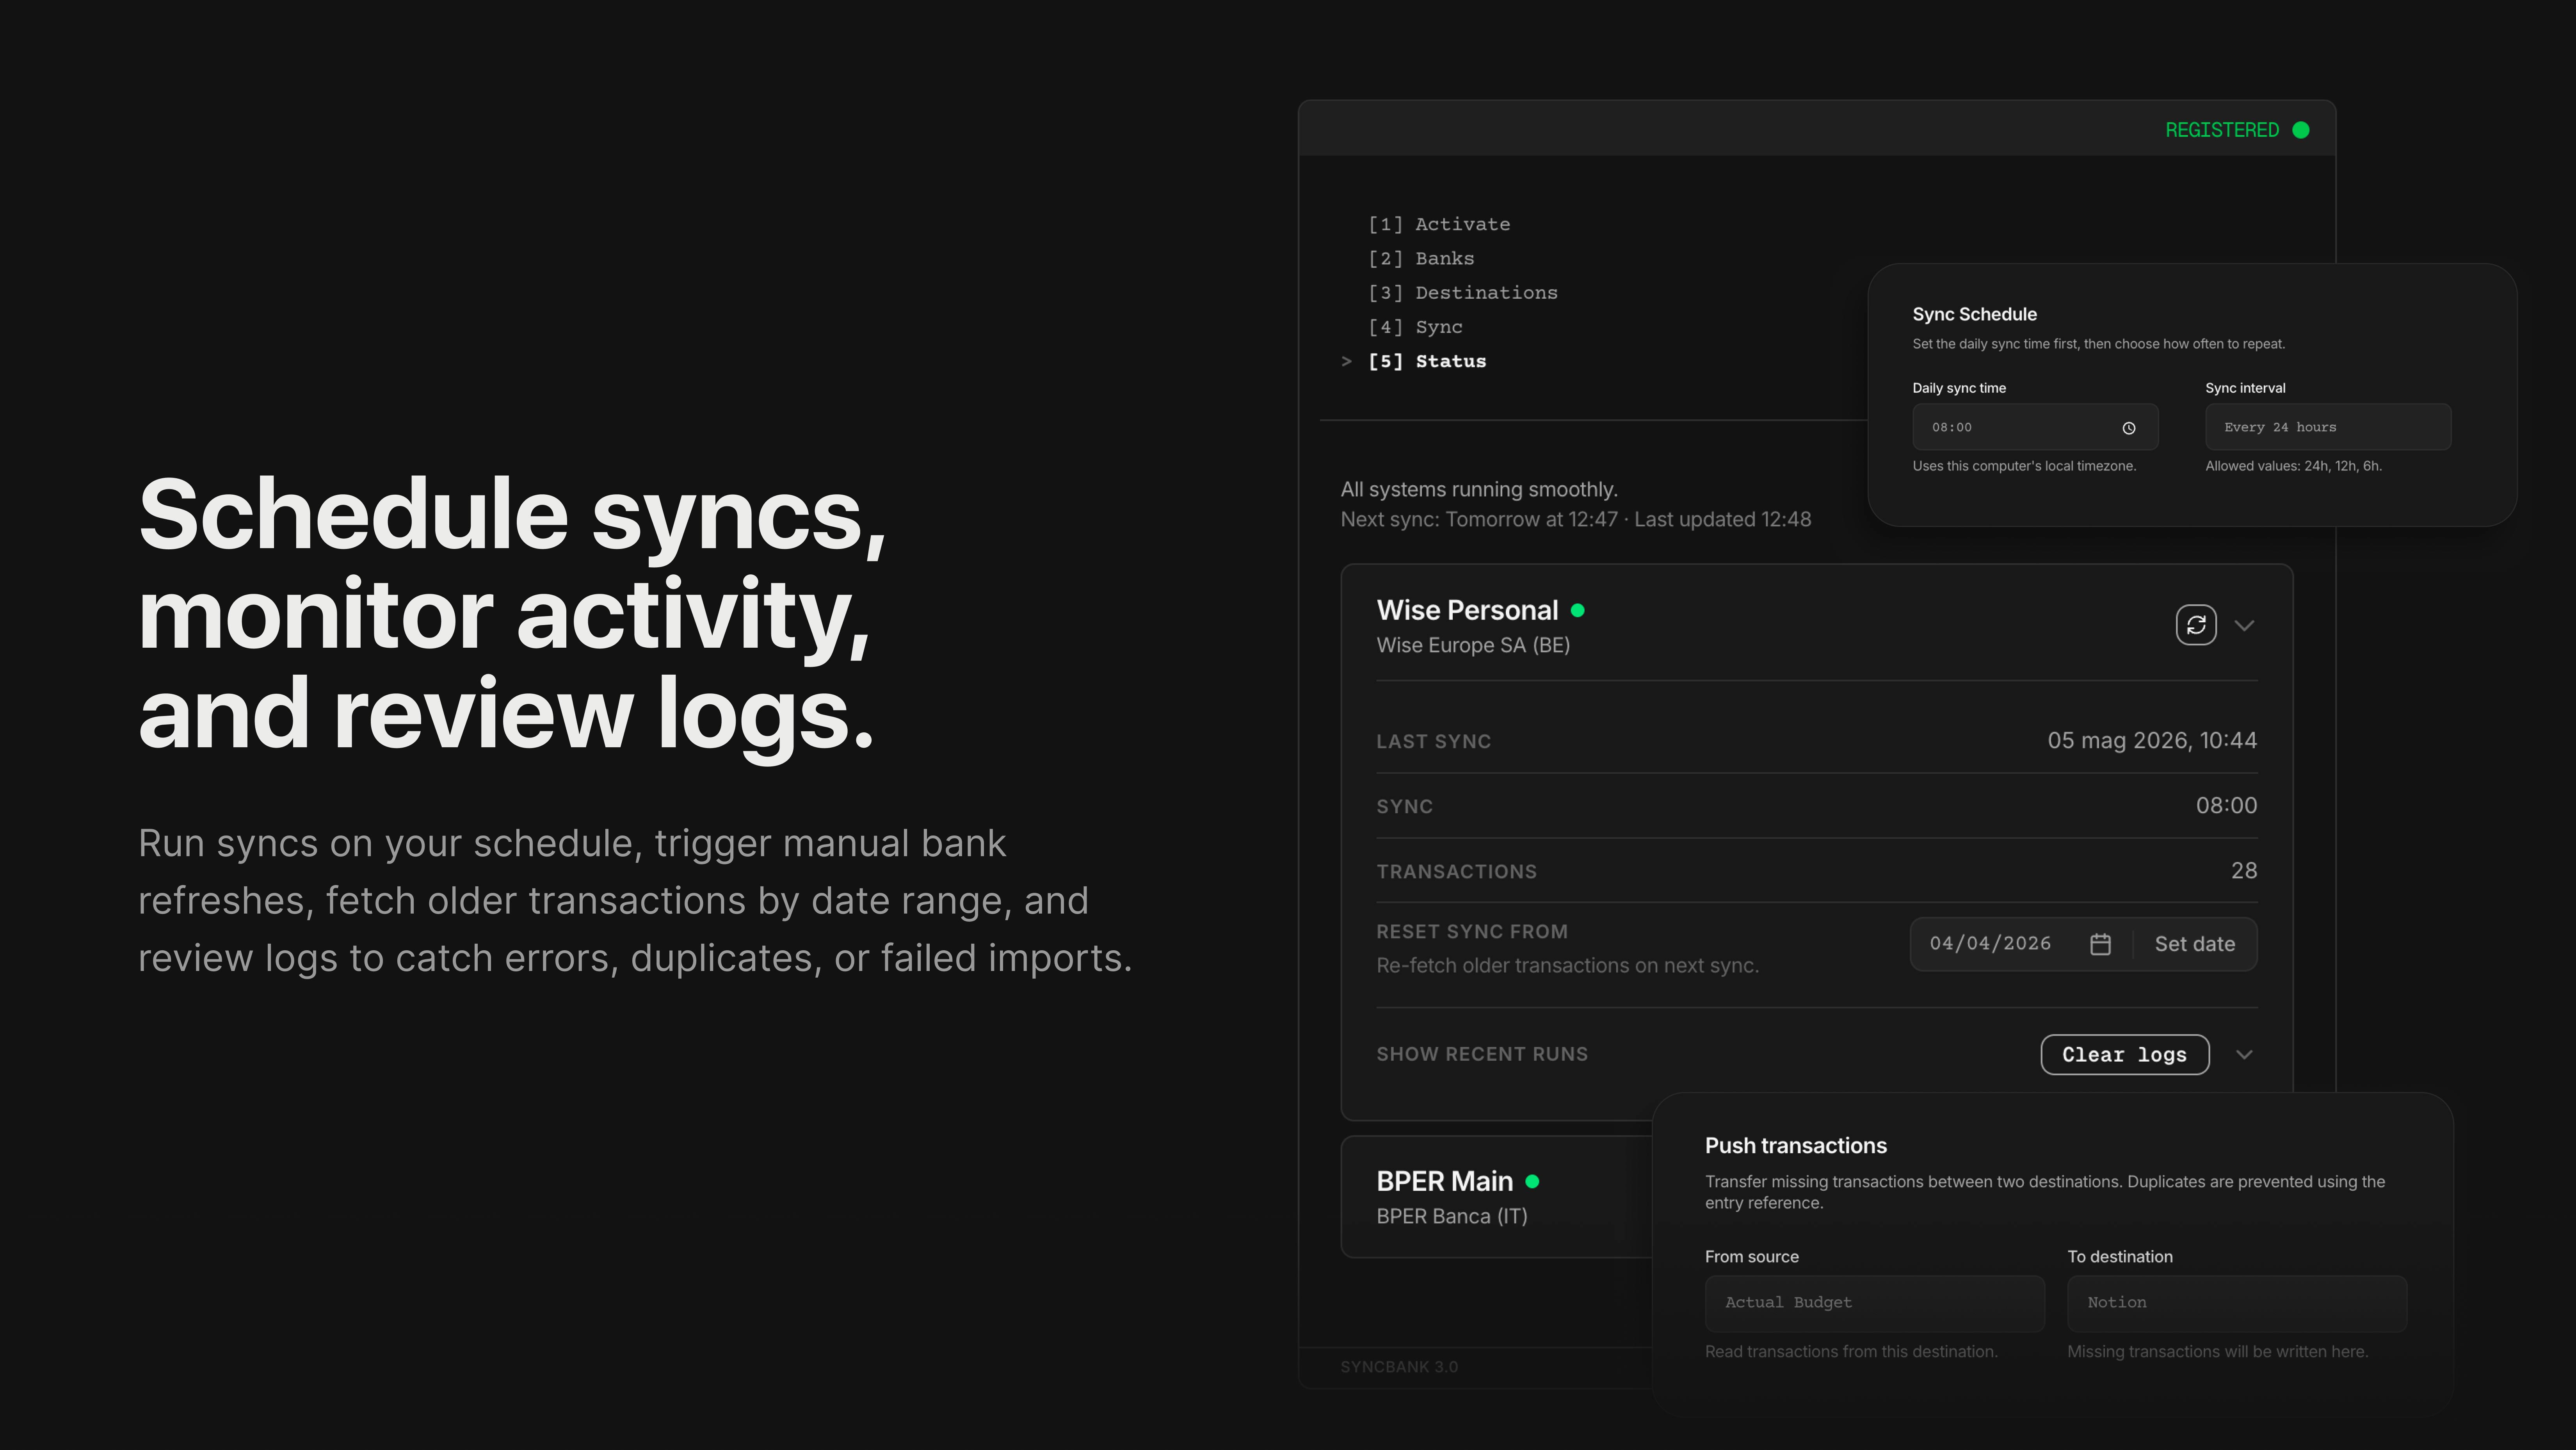Select the [2] Banks menu item

tap(1421, 258)
